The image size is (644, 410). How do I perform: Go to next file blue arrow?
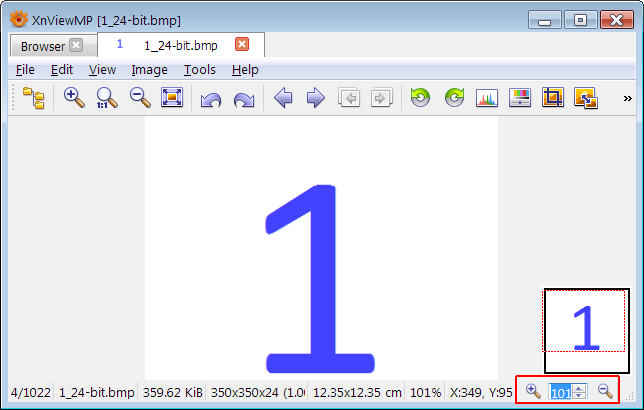click(315, 98)
